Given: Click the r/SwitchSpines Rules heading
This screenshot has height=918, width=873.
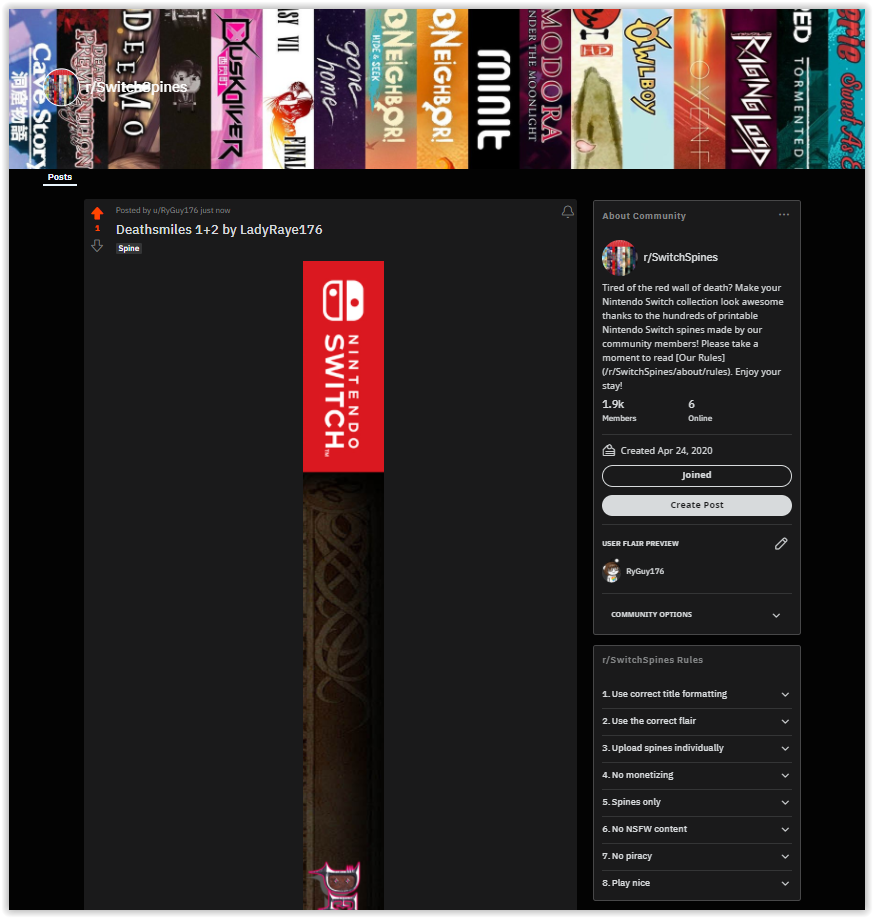Looking at the screenshot, I should click(x=652, y=660).
